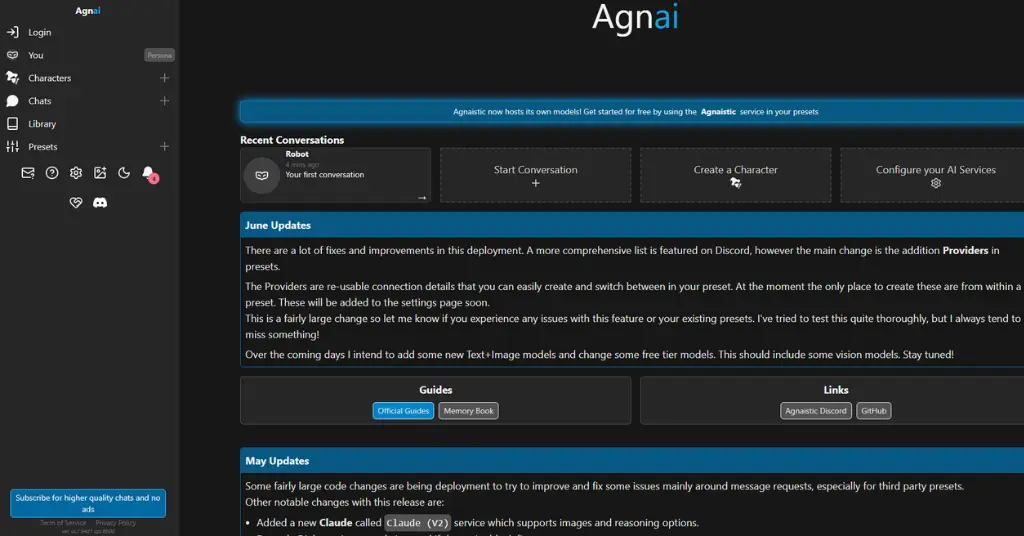Click the Create a Character card

[x=735, y=175]
